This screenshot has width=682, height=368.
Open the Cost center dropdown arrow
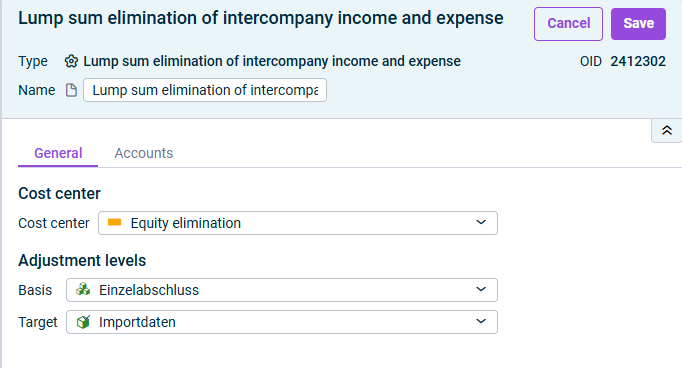pos(481,222)
